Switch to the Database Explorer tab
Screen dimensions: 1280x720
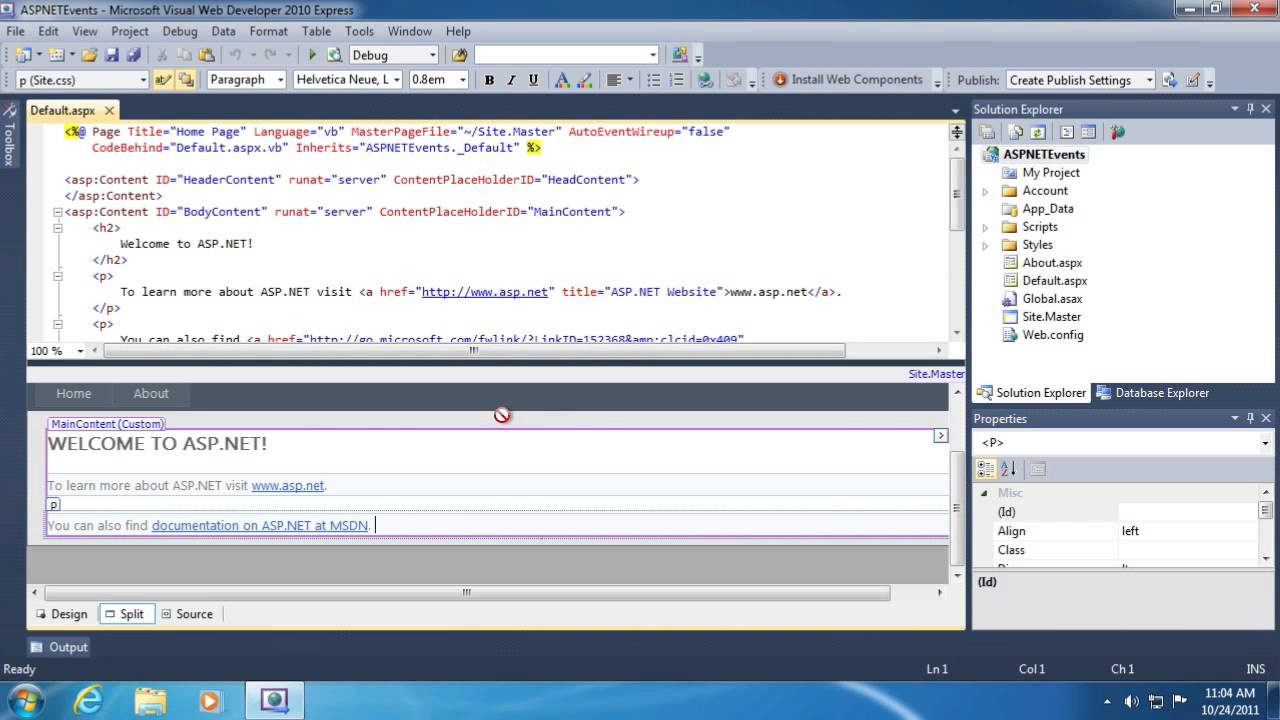(x=1153, y=393)
